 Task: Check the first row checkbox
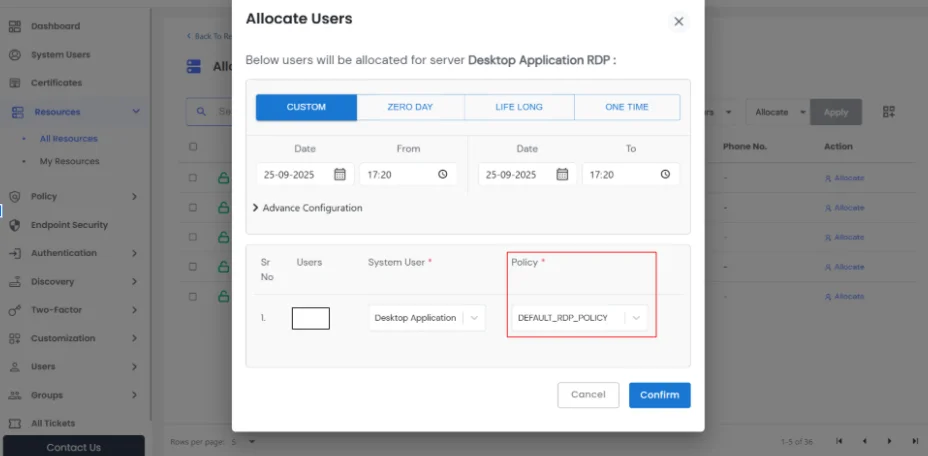tap(193, 178)
